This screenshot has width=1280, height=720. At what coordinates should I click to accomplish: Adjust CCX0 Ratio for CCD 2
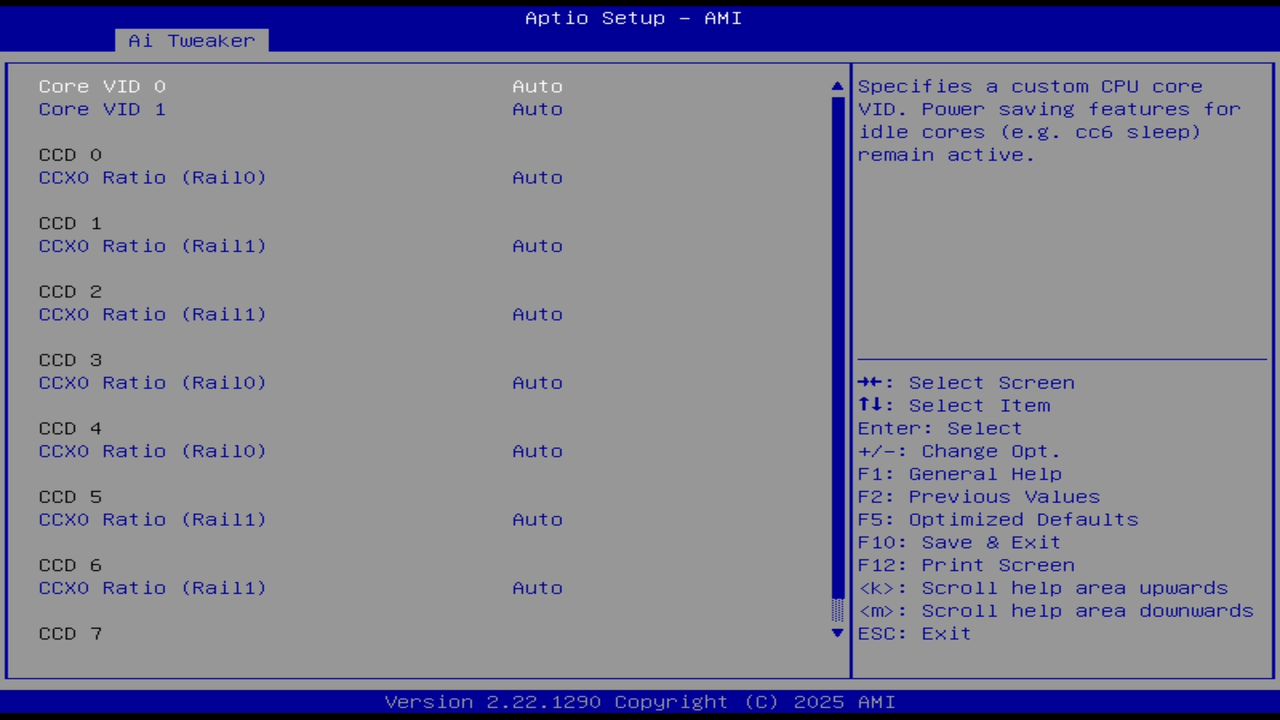[x=537, y=314]
